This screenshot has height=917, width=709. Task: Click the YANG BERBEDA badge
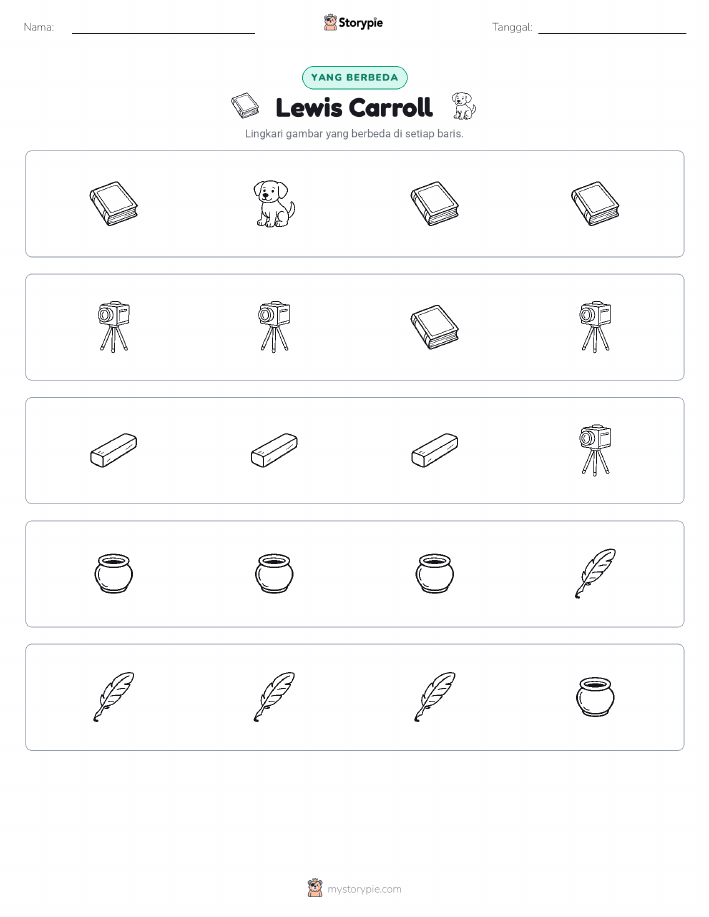354,77
